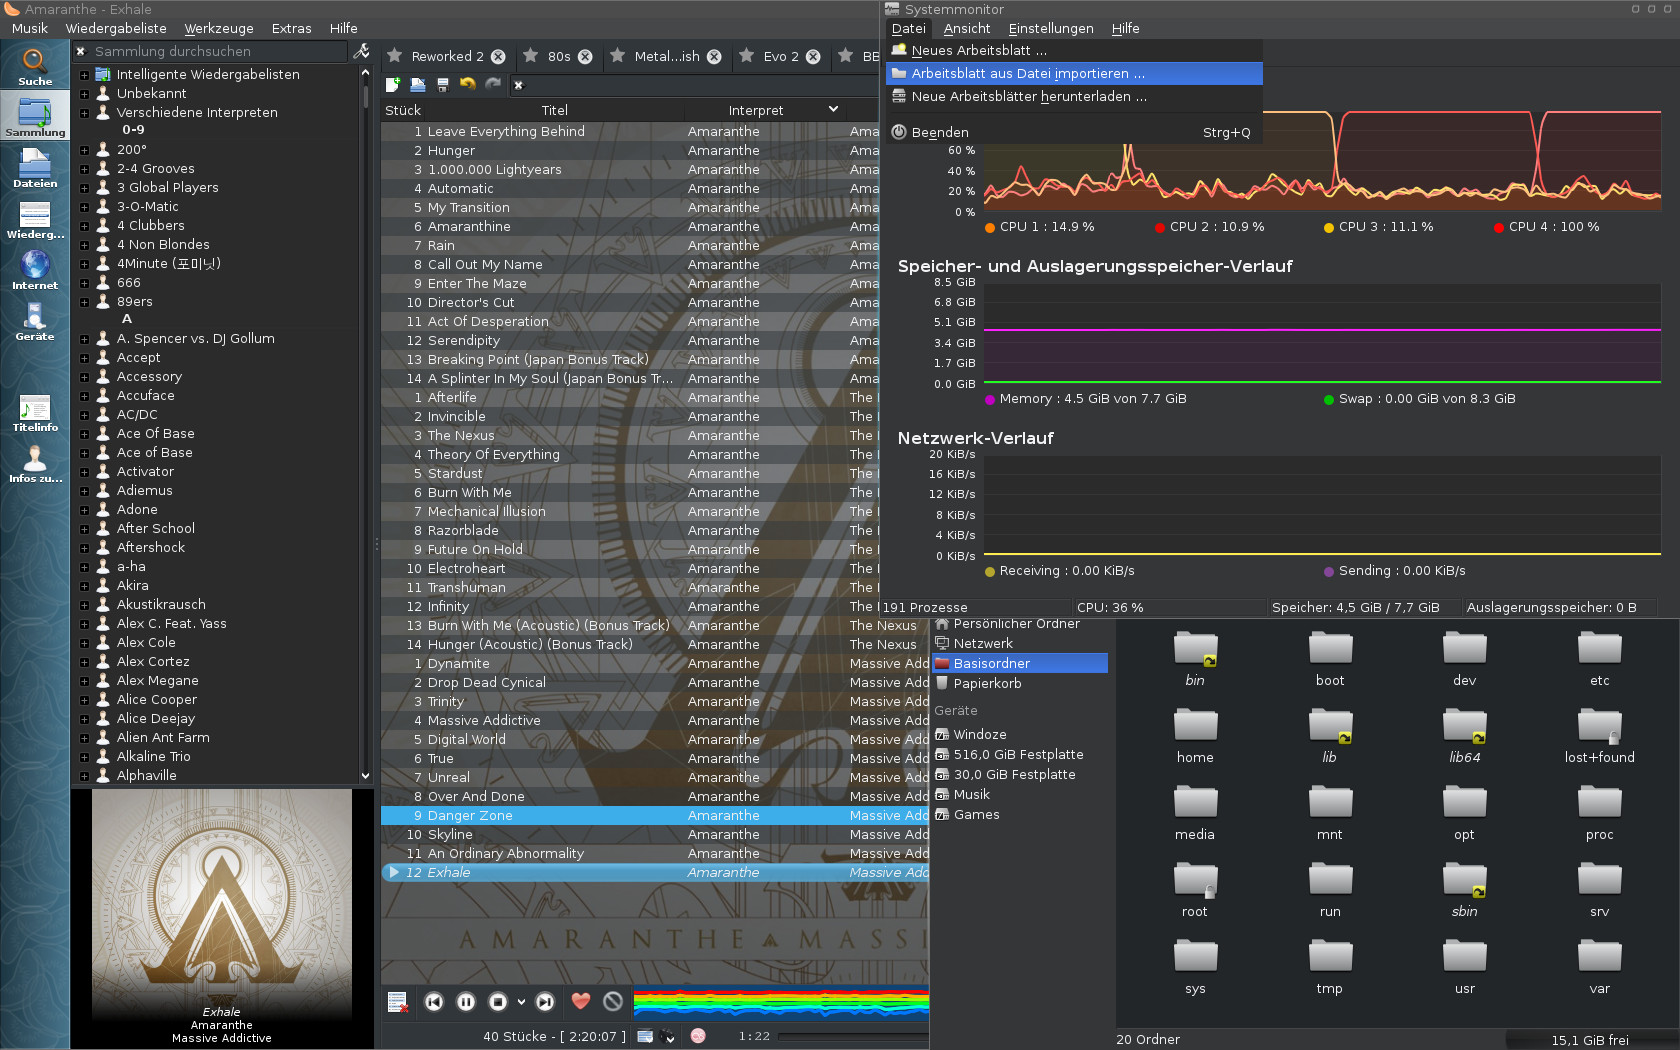The width and height of the screenshot is (1680, 1050).
Task: Open the Werkzeuge menu
Action: 219,28
